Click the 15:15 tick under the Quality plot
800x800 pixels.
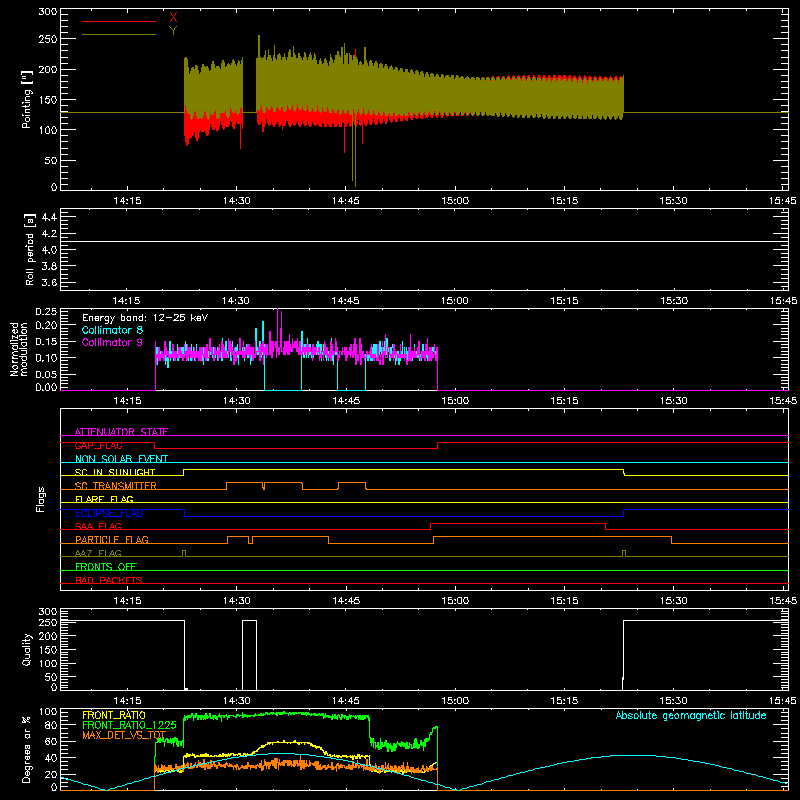tap(564, 701)
